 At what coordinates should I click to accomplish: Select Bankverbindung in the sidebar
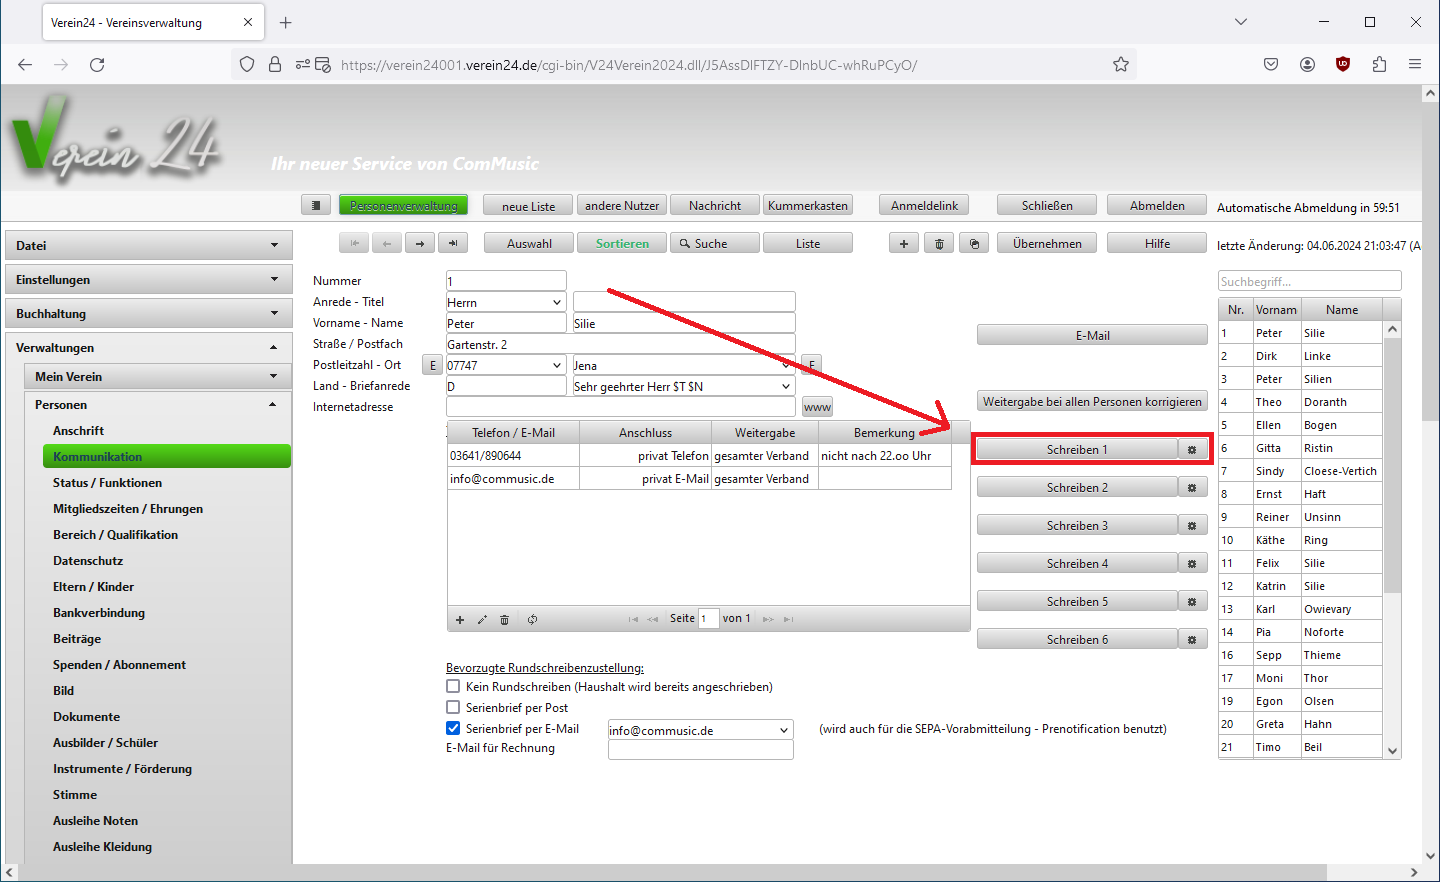coord(99,613)
